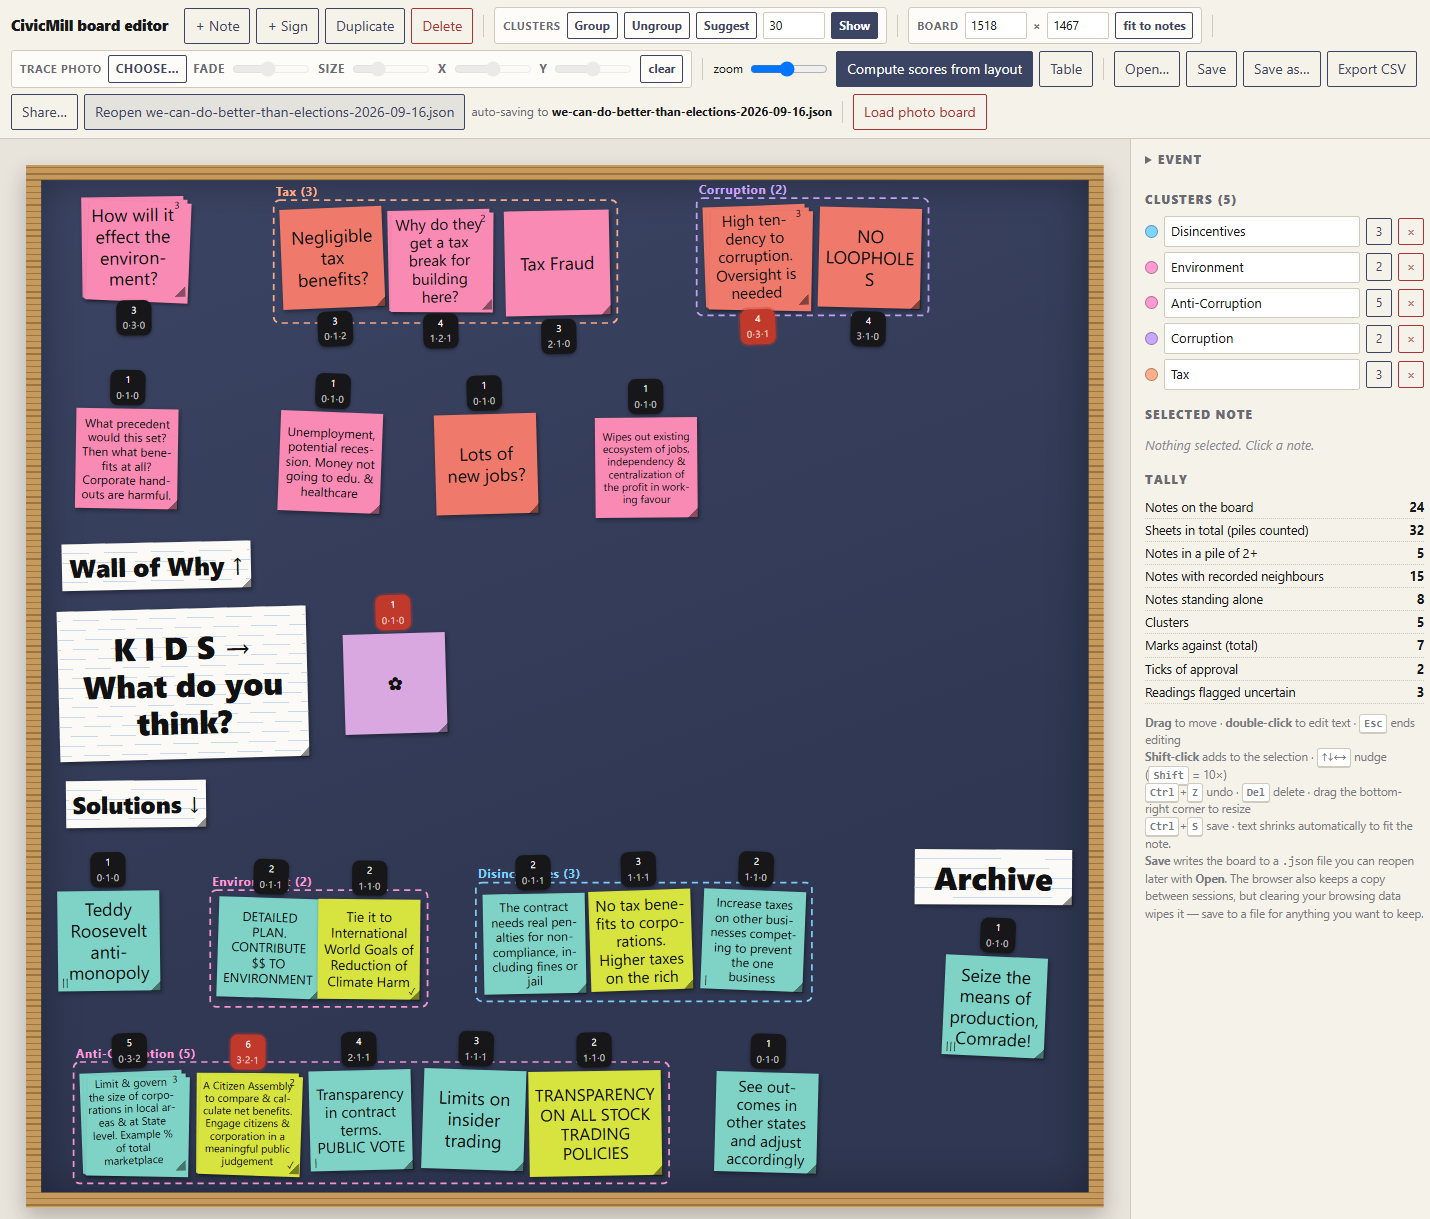Expand the EVENT section
Viewport: 1430px width, 1219px height.
tap(1174, 160)
